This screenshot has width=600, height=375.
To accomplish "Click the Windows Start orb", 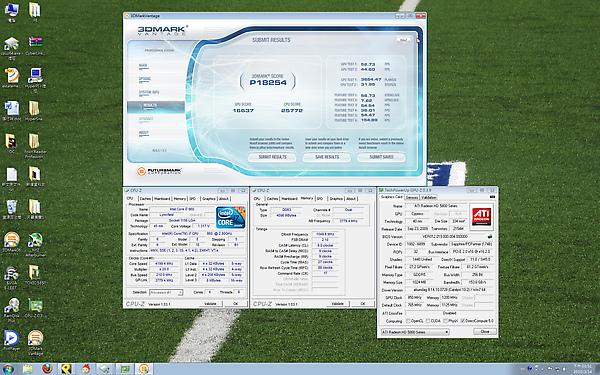I will point(8,369).
